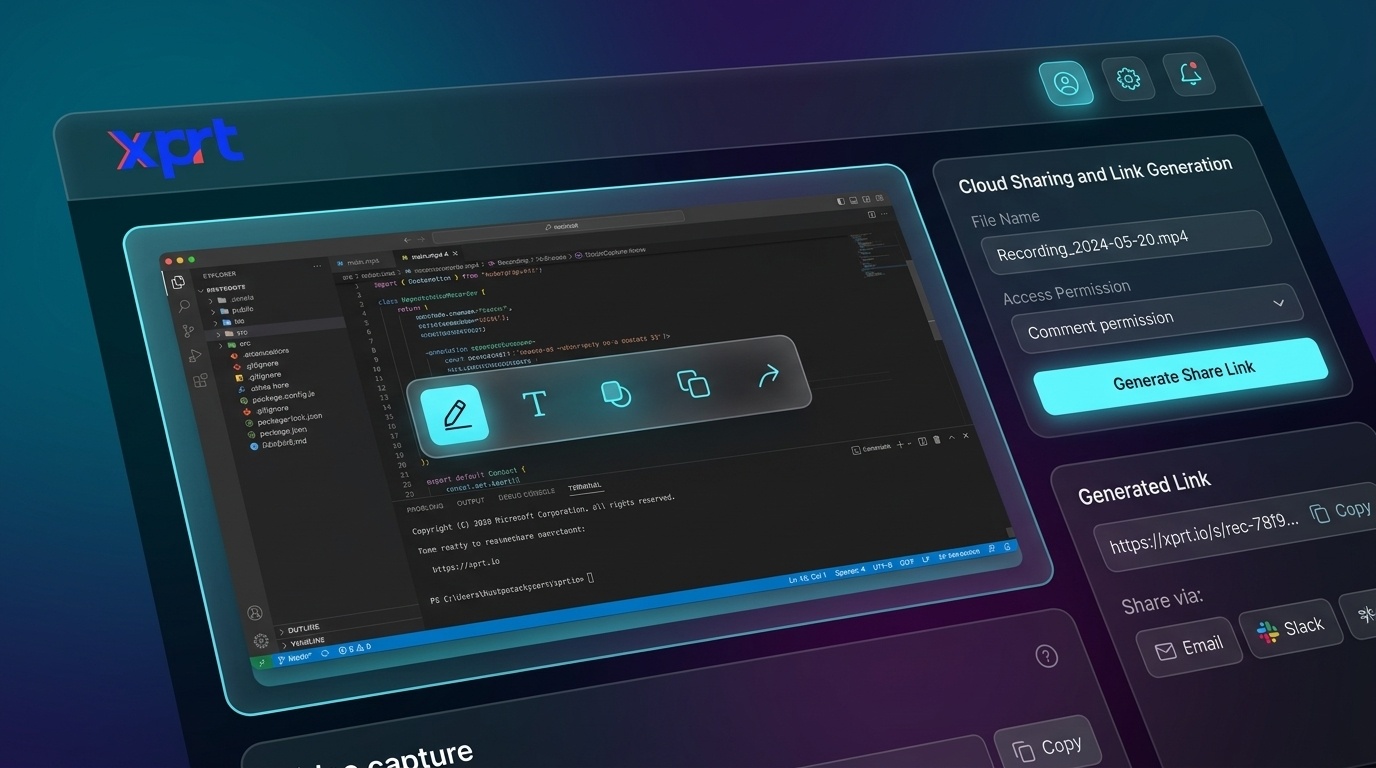The width and height of the screenshot is (1376, 768).
Task: Click the UTF-8 encoding status bar entry
Action: [x=882, y=567]
